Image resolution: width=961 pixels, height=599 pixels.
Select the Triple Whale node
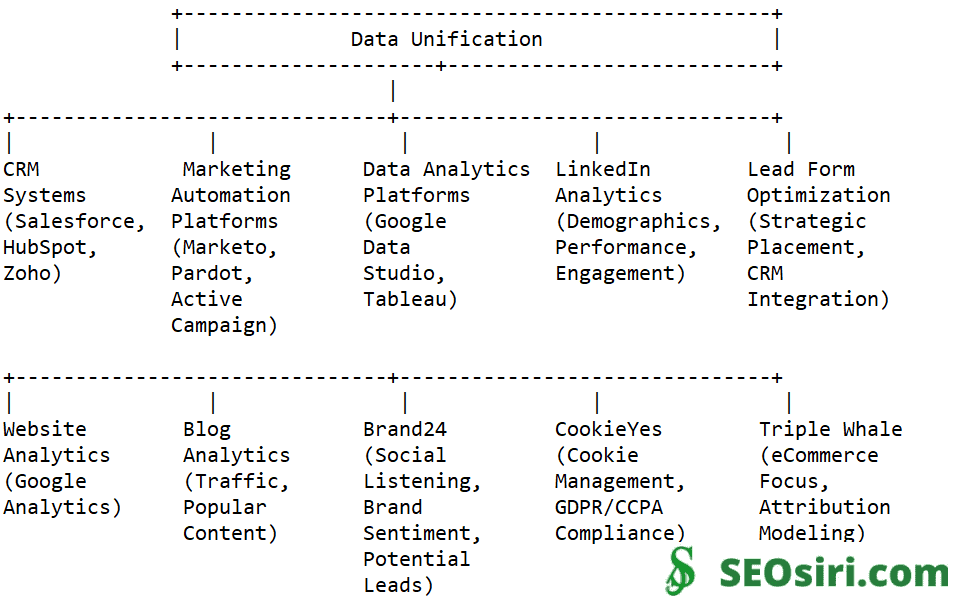coord(830,429)
